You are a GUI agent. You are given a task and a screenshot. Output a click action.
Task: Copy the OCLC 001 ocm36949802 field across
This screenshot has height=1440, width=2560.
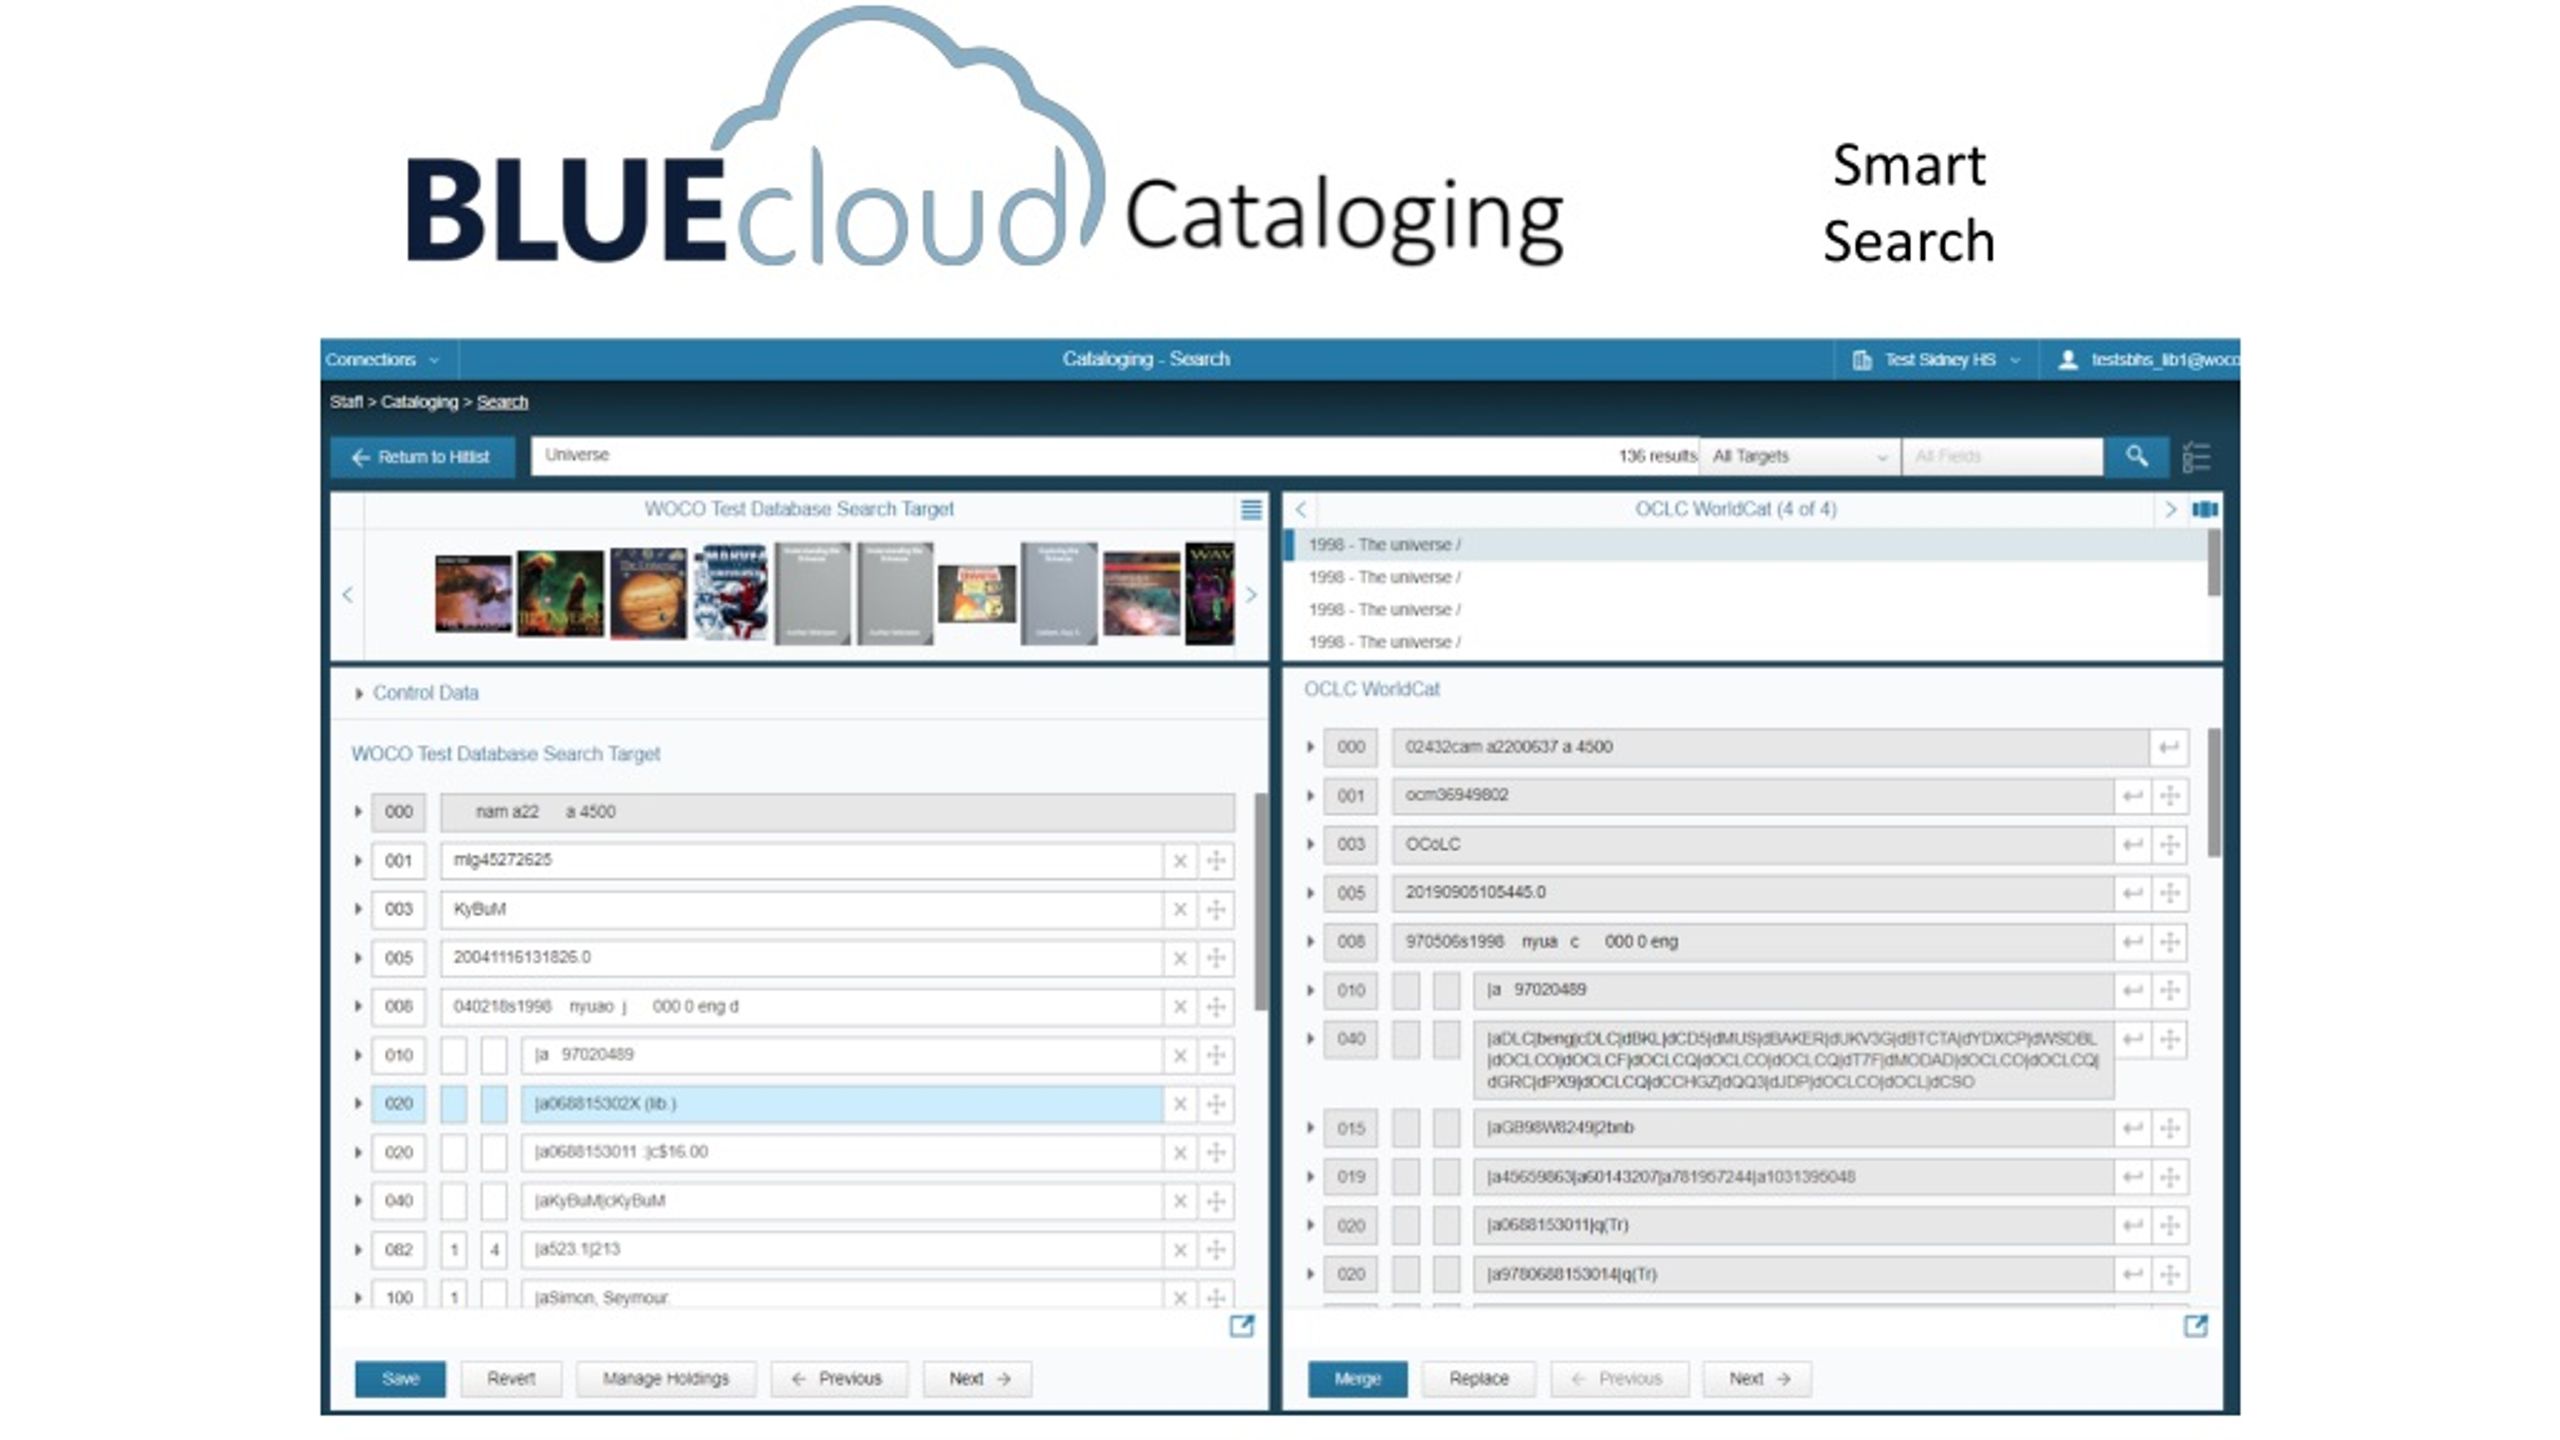click(2132, 796)
